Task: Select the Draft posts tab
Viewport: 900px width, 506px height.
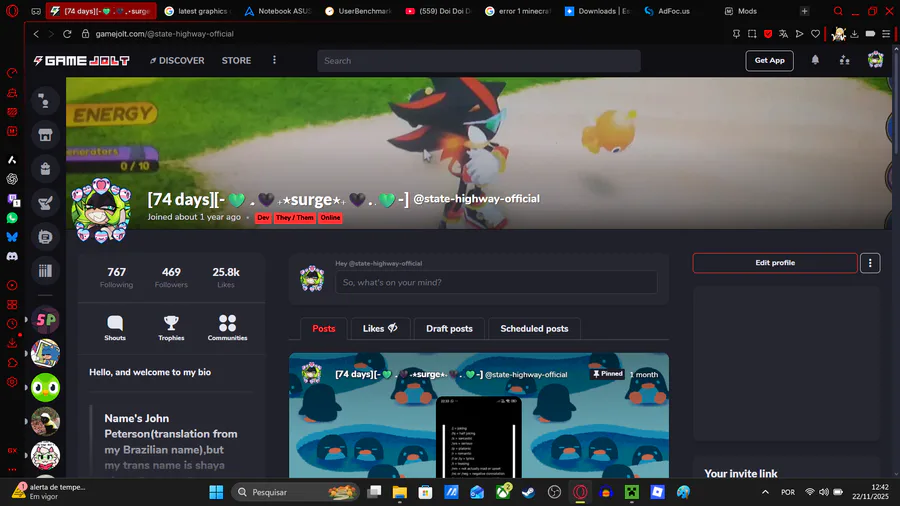Action: click(x=449, y=329)
